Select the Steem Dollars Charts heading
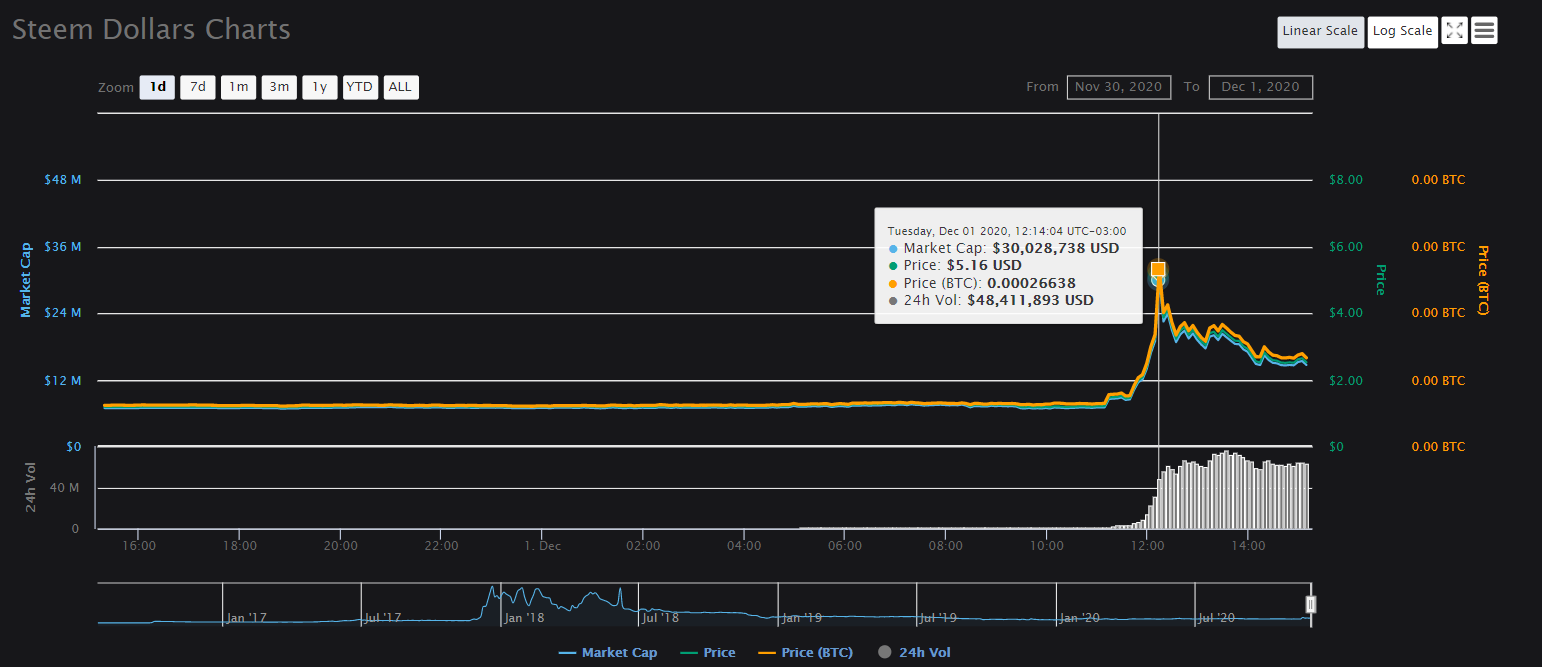 (151, 29)
